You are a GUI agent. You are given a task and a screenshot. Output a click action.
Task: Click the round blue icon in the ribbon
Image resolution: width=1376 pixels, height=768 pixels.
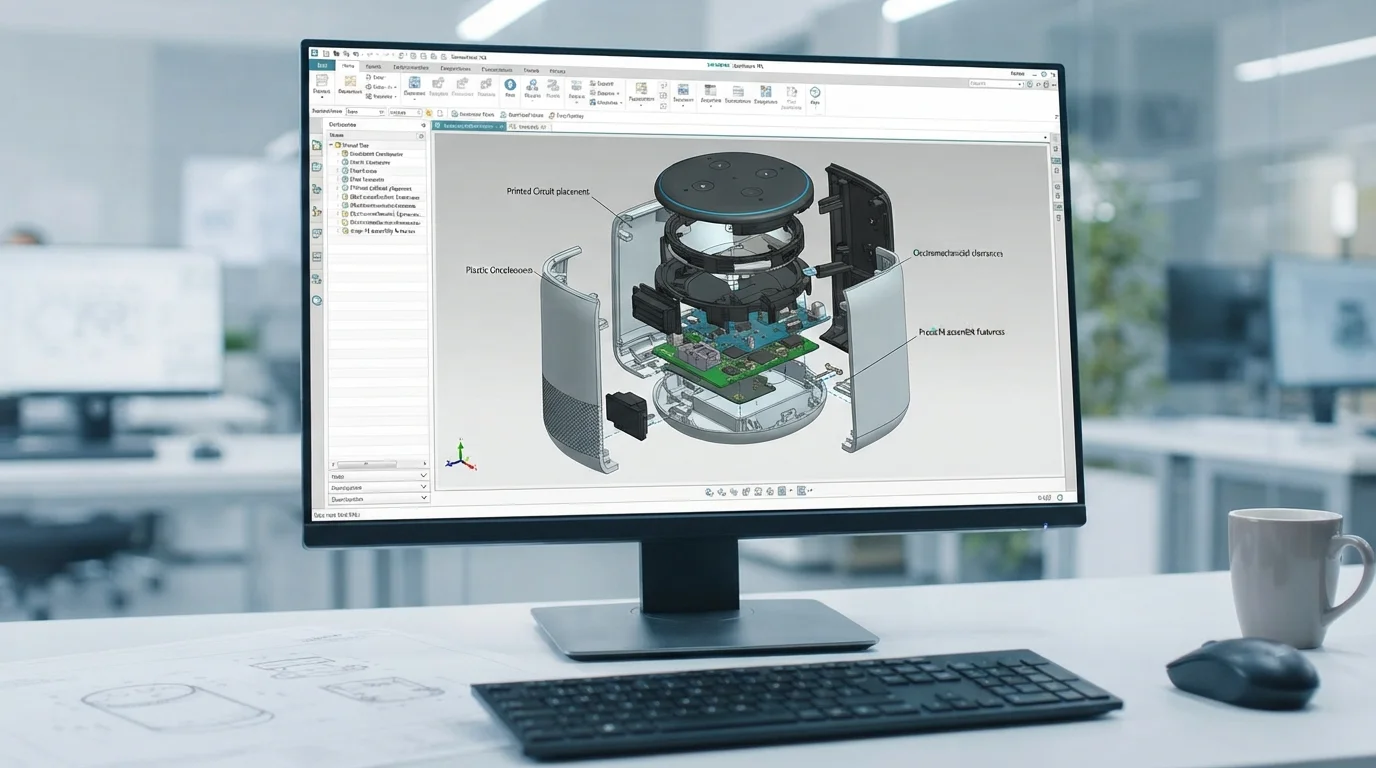pos(510,86)
